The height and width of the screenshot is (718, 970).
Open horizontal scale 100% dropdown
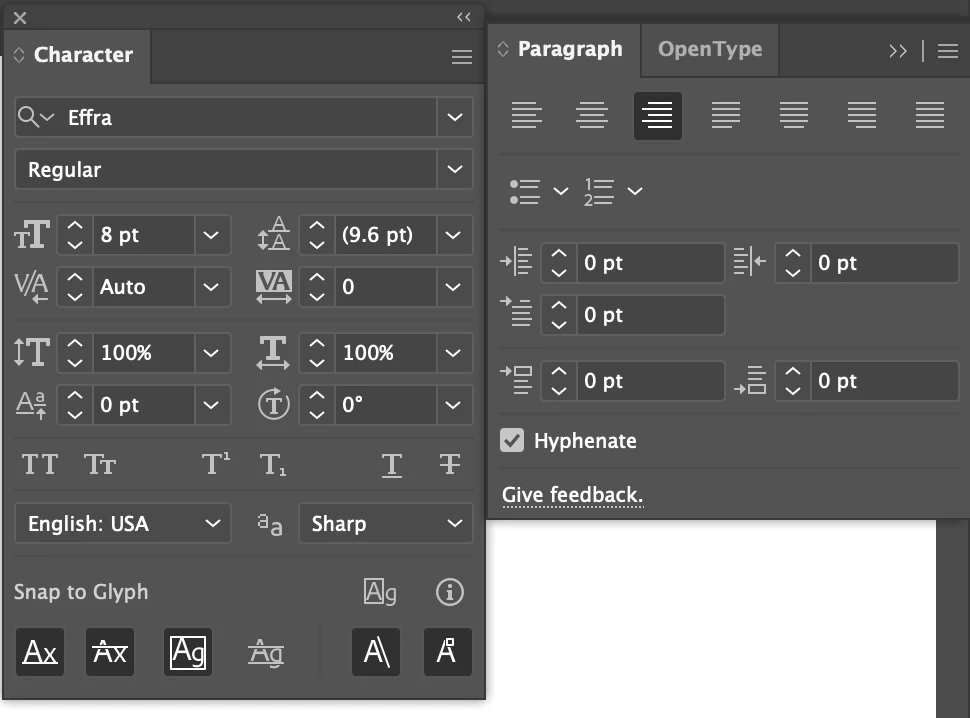coord(453,353)
